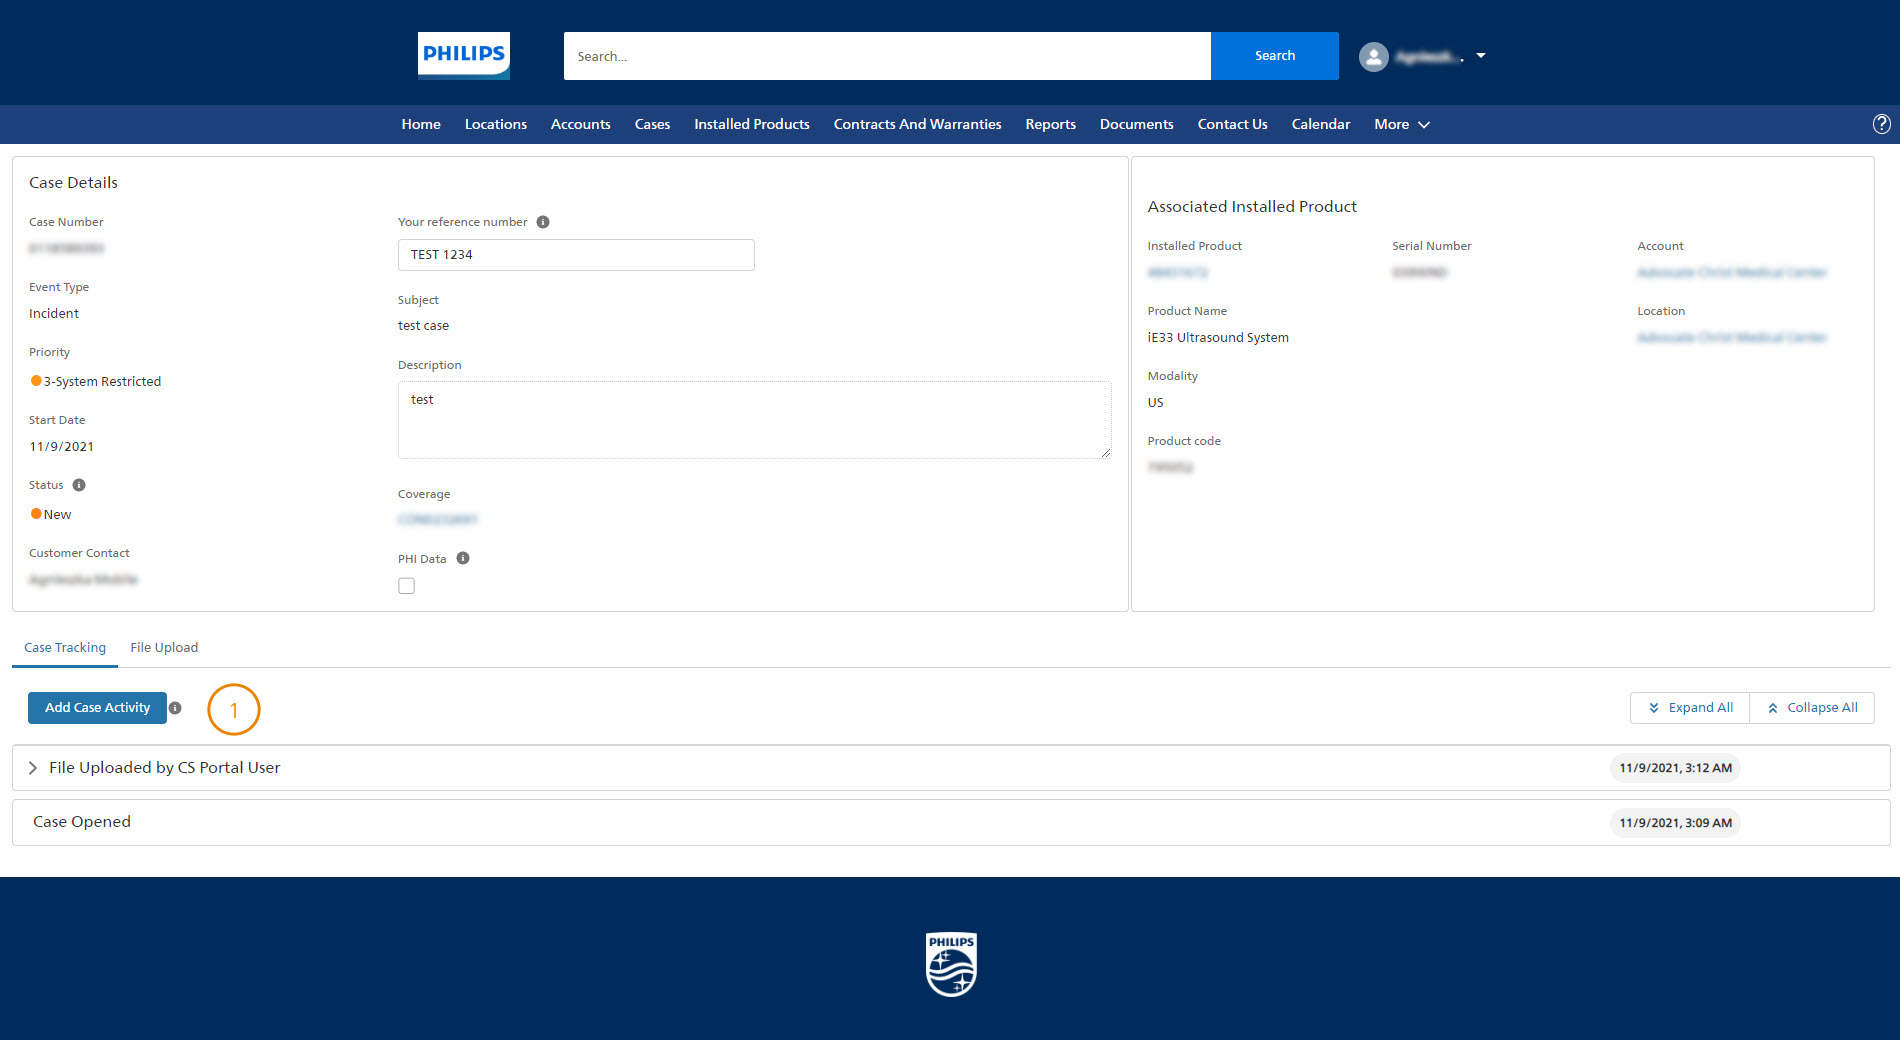This screenshot has width=1900, height=1040.
Task: Open the More navigation dropdown
Action: pyautogui.click(x=1401, y=124)
